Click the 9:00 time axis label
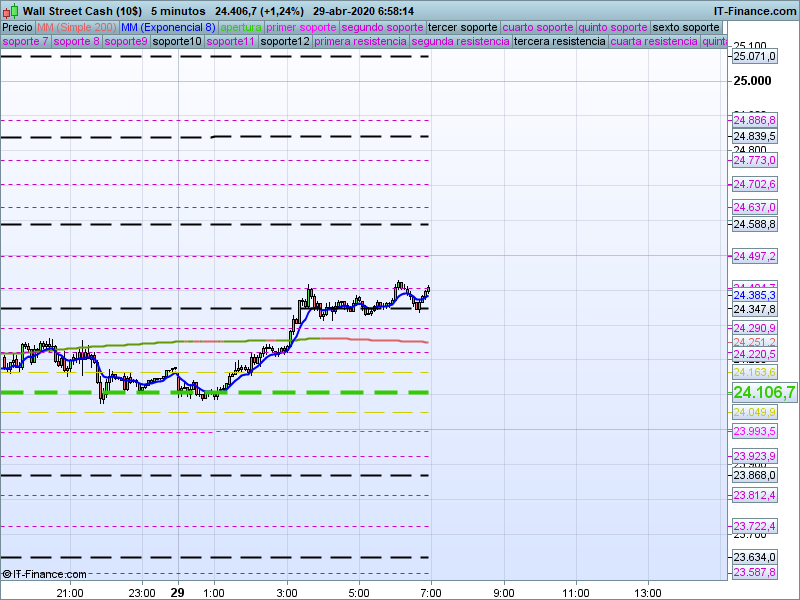Screen dimensions: 800x600 click(x=504, y=593)
